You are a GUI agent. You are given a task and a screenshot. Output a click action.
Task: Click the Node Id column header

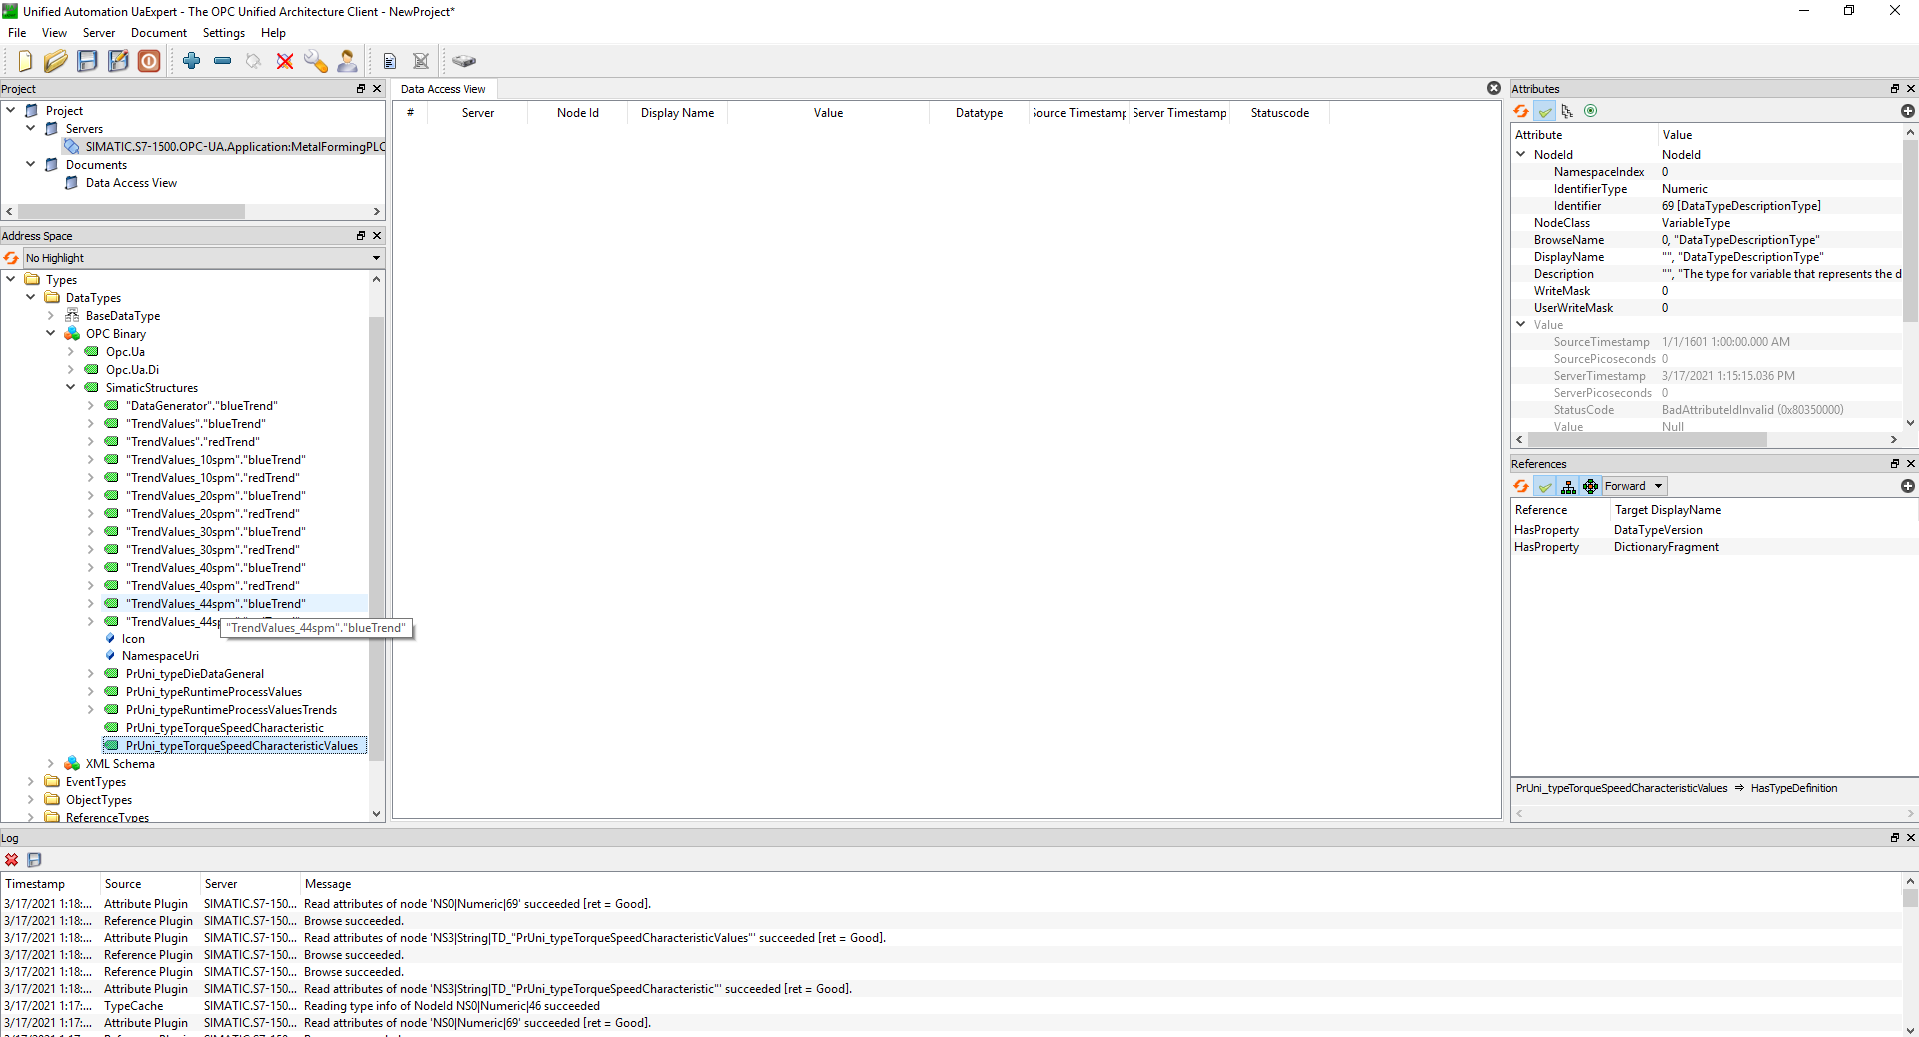click(578, 113)
